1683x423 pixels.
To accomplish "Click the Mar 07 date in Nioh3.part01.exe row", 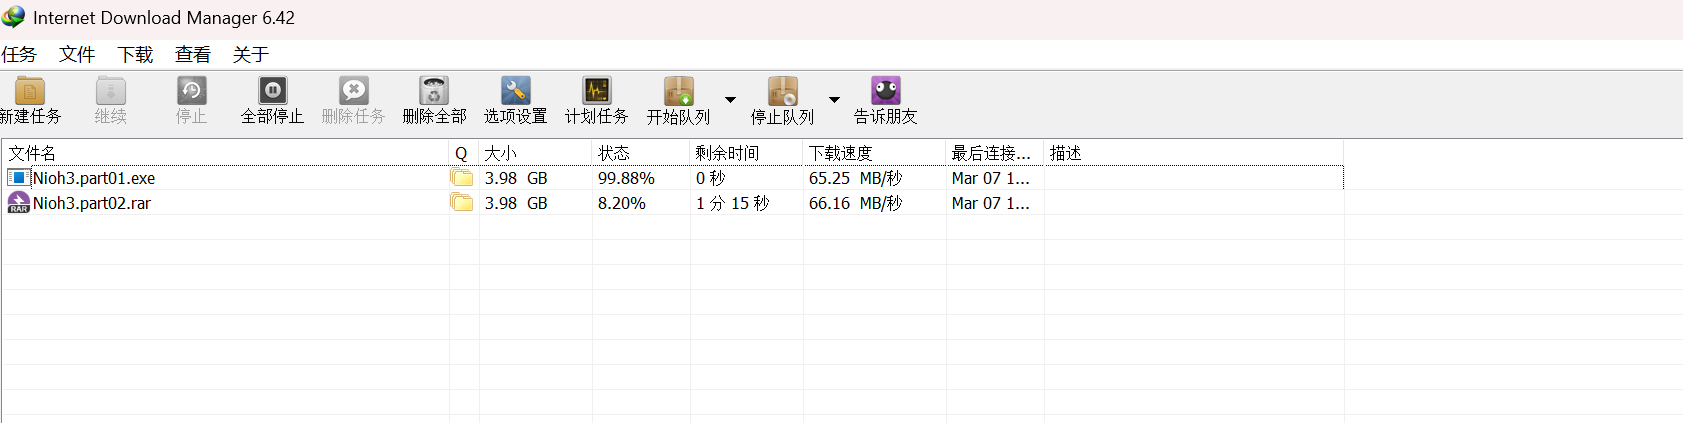I will [990, 178].
